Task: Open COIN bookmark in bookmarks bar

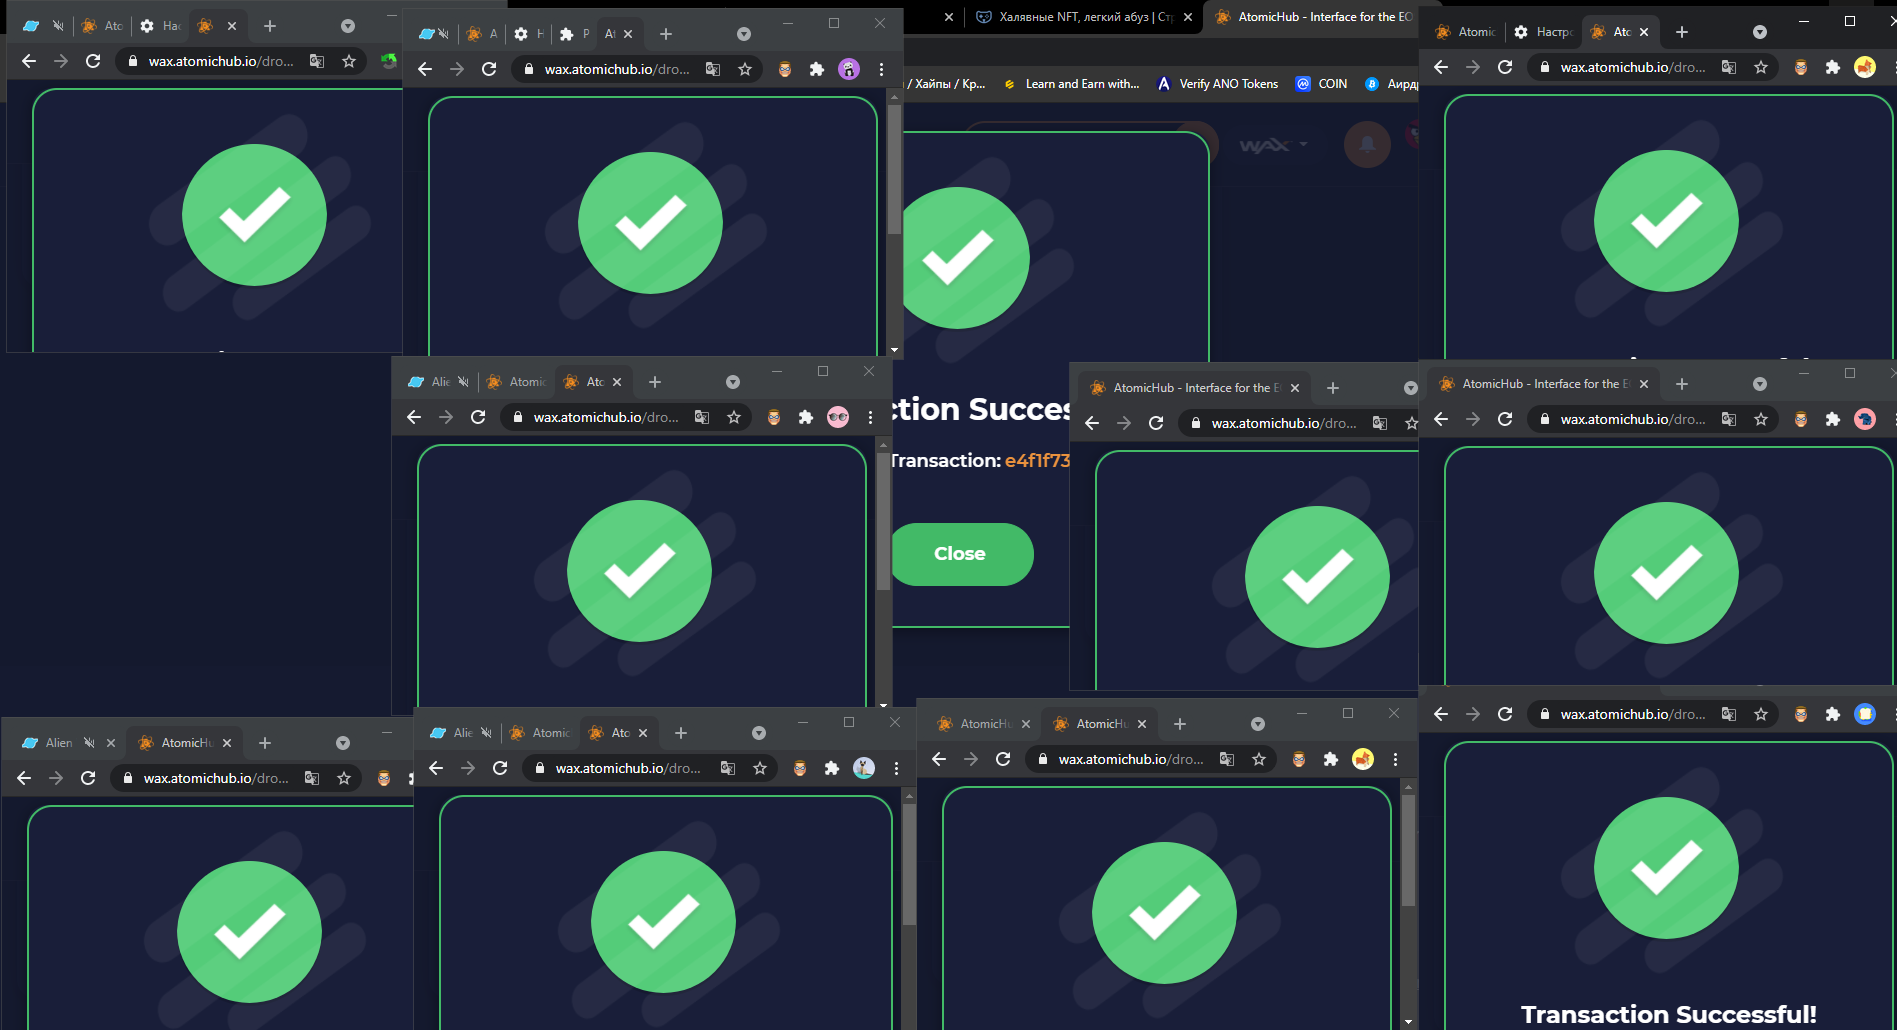Action: (x=1321, y=84)
